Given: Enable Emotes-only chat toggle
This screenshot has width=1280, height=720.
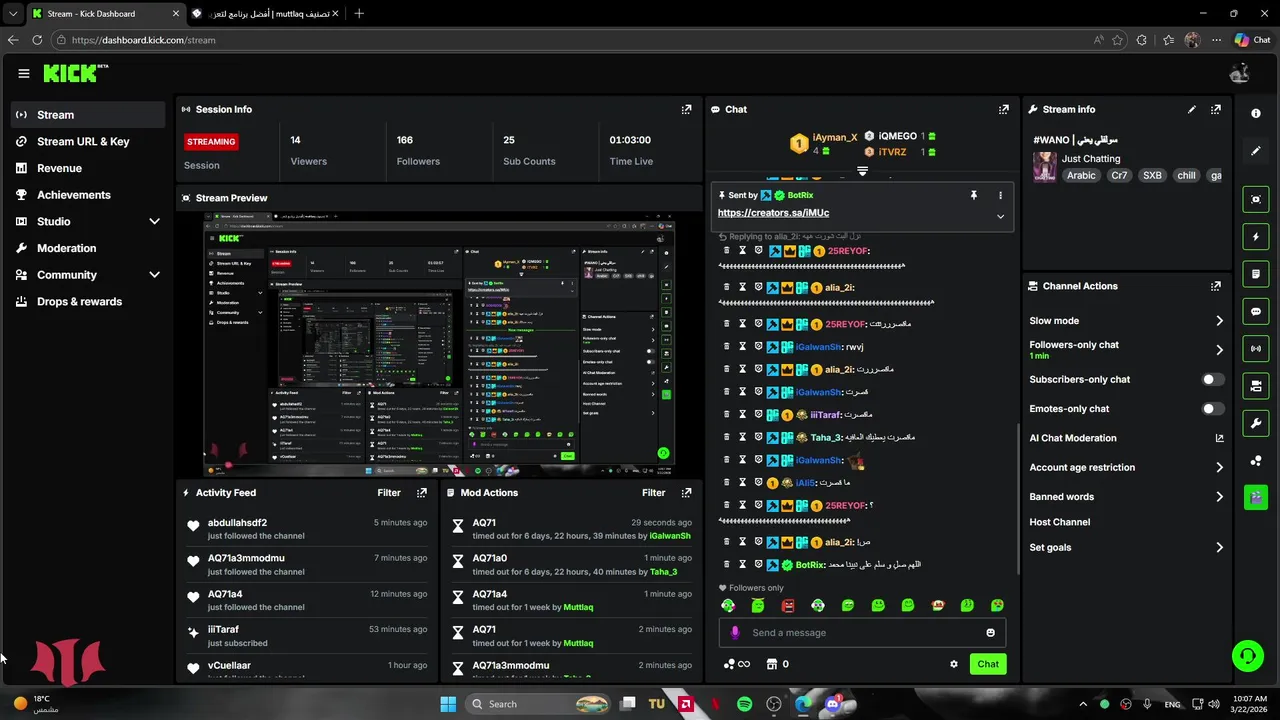Looking at the screenshot, I should coord(1212,409).
